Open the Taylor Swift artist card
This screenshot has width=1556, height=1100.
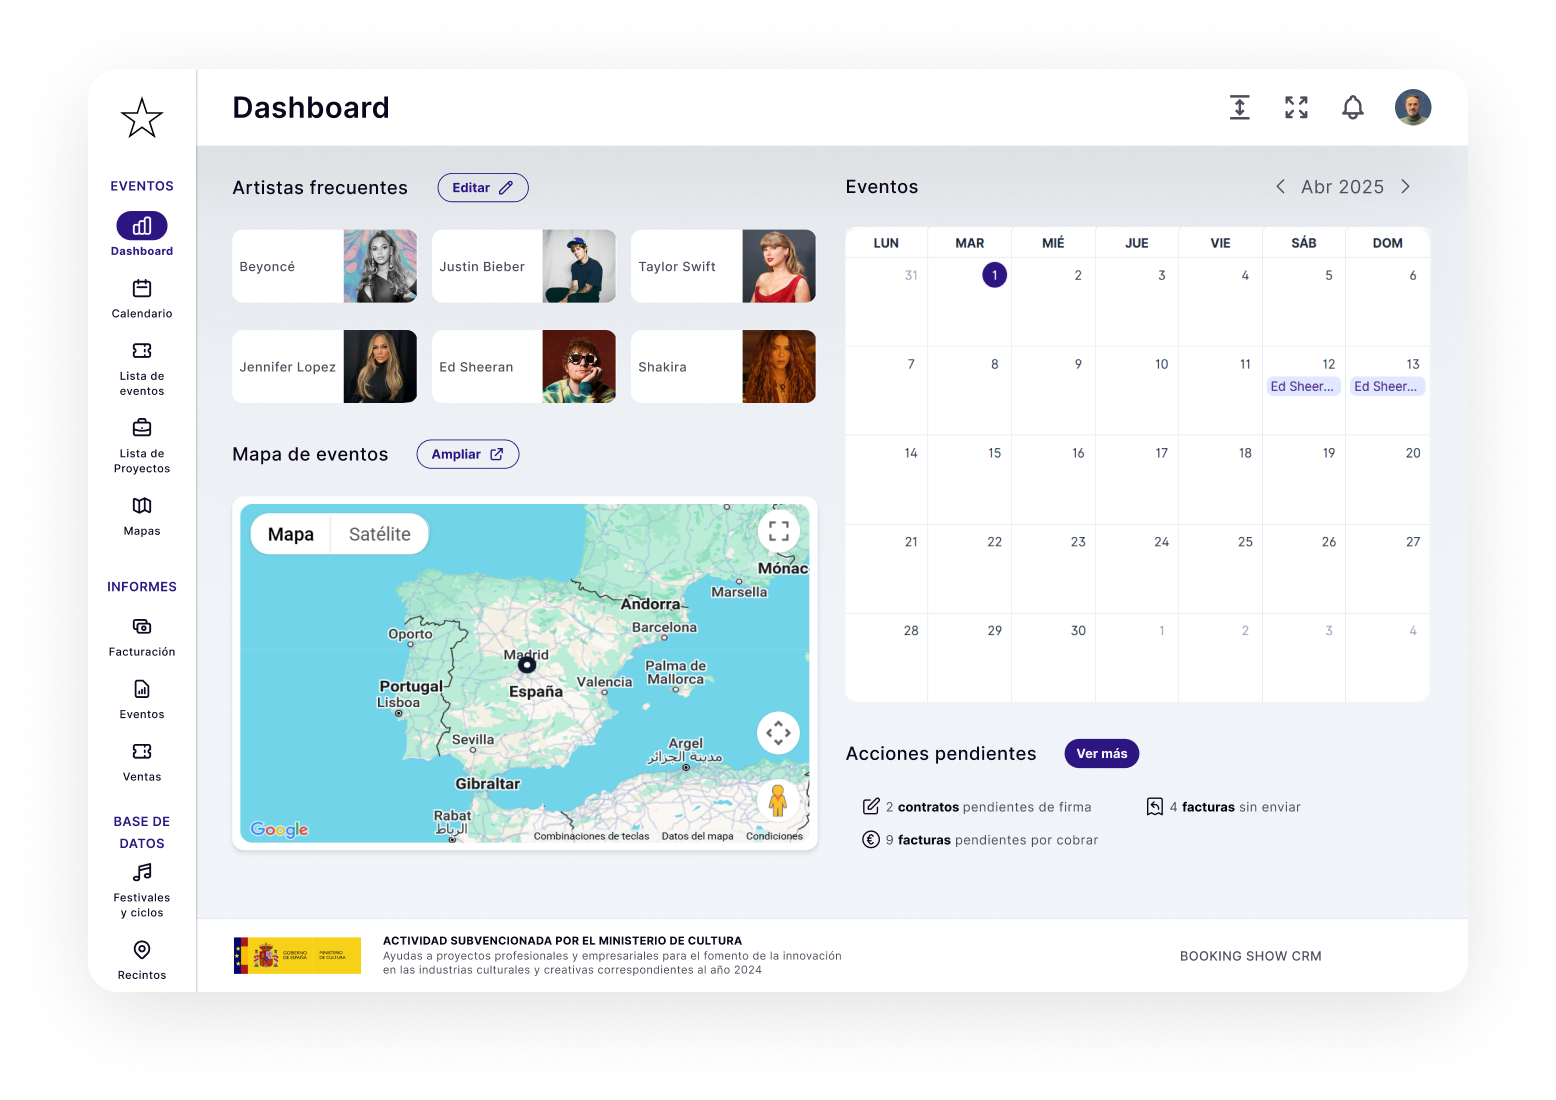tap(723, 267)
